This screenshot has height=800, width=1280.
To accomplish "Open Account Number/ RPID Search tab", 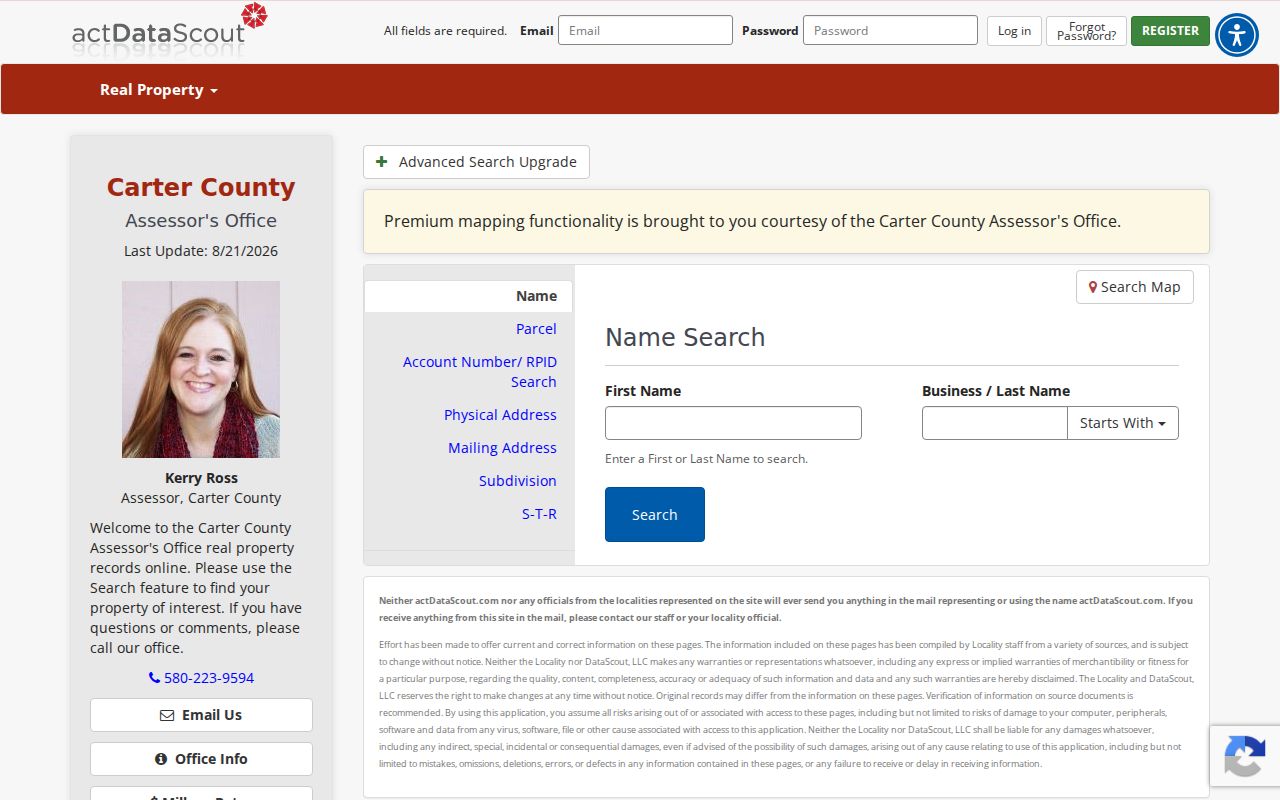I will click(480, 372).
